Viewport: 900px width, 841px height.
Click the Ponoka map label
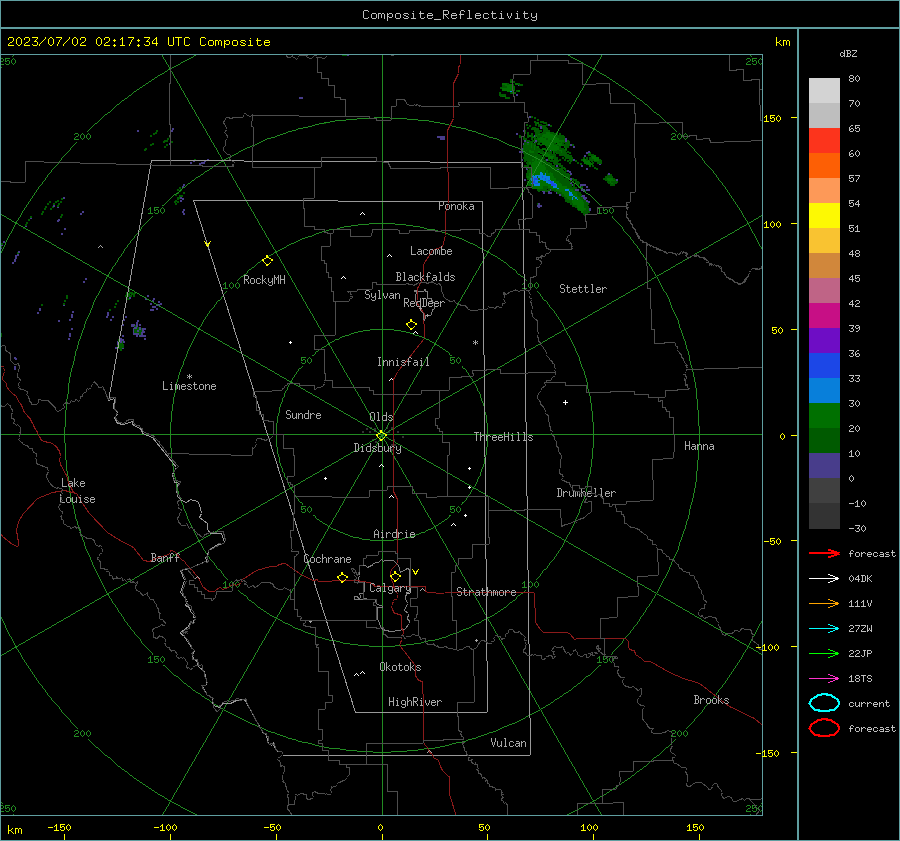456,206
